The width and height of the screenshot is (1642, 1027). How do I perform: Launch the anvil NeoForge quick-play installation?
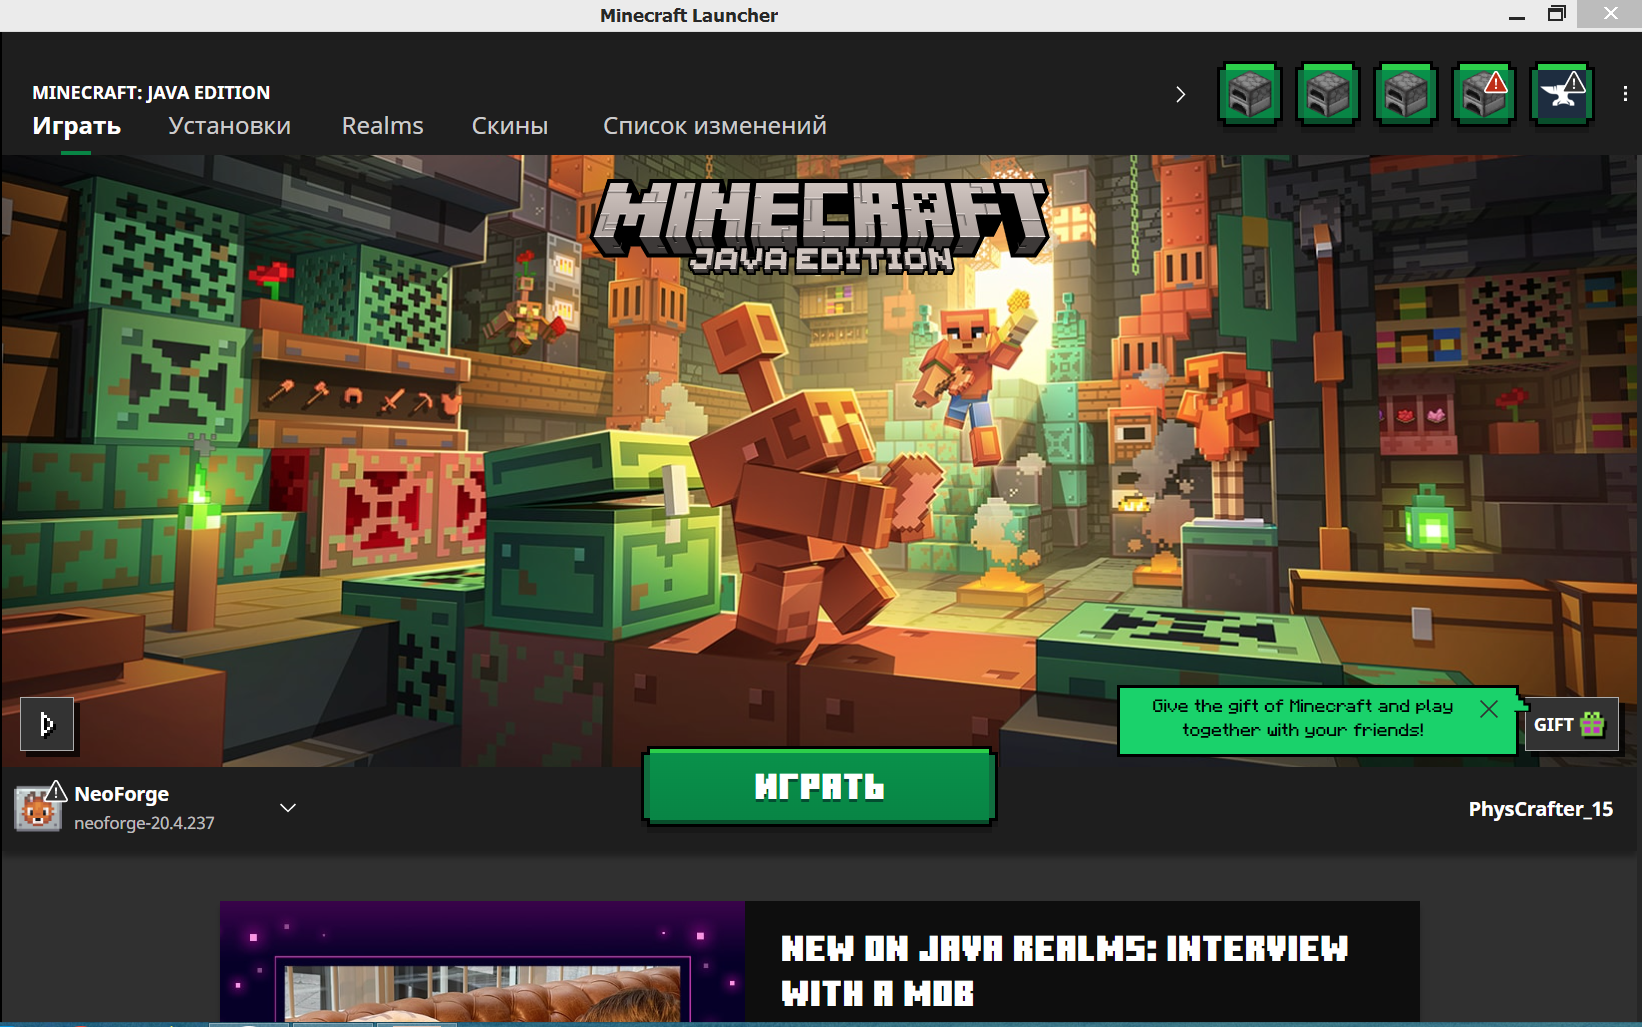(1562, 94)
